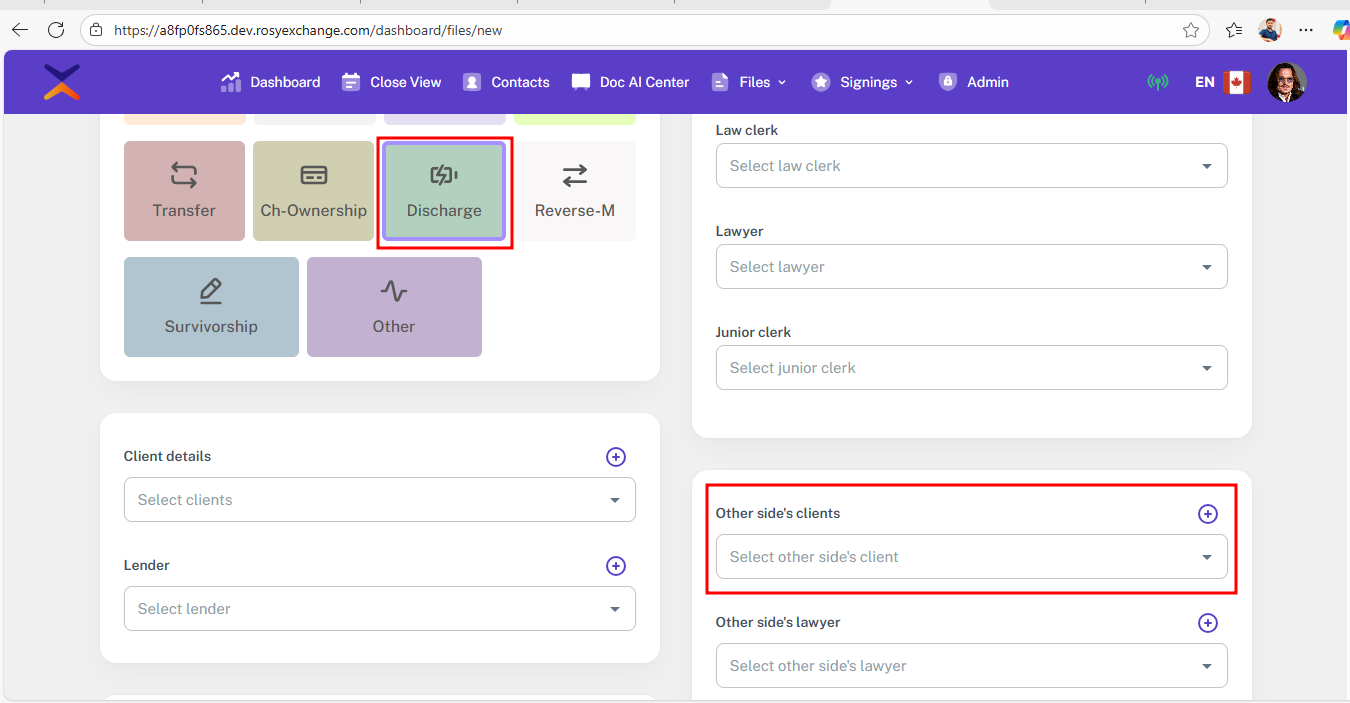Choose the Survivorship file type tile

[211, 307]
